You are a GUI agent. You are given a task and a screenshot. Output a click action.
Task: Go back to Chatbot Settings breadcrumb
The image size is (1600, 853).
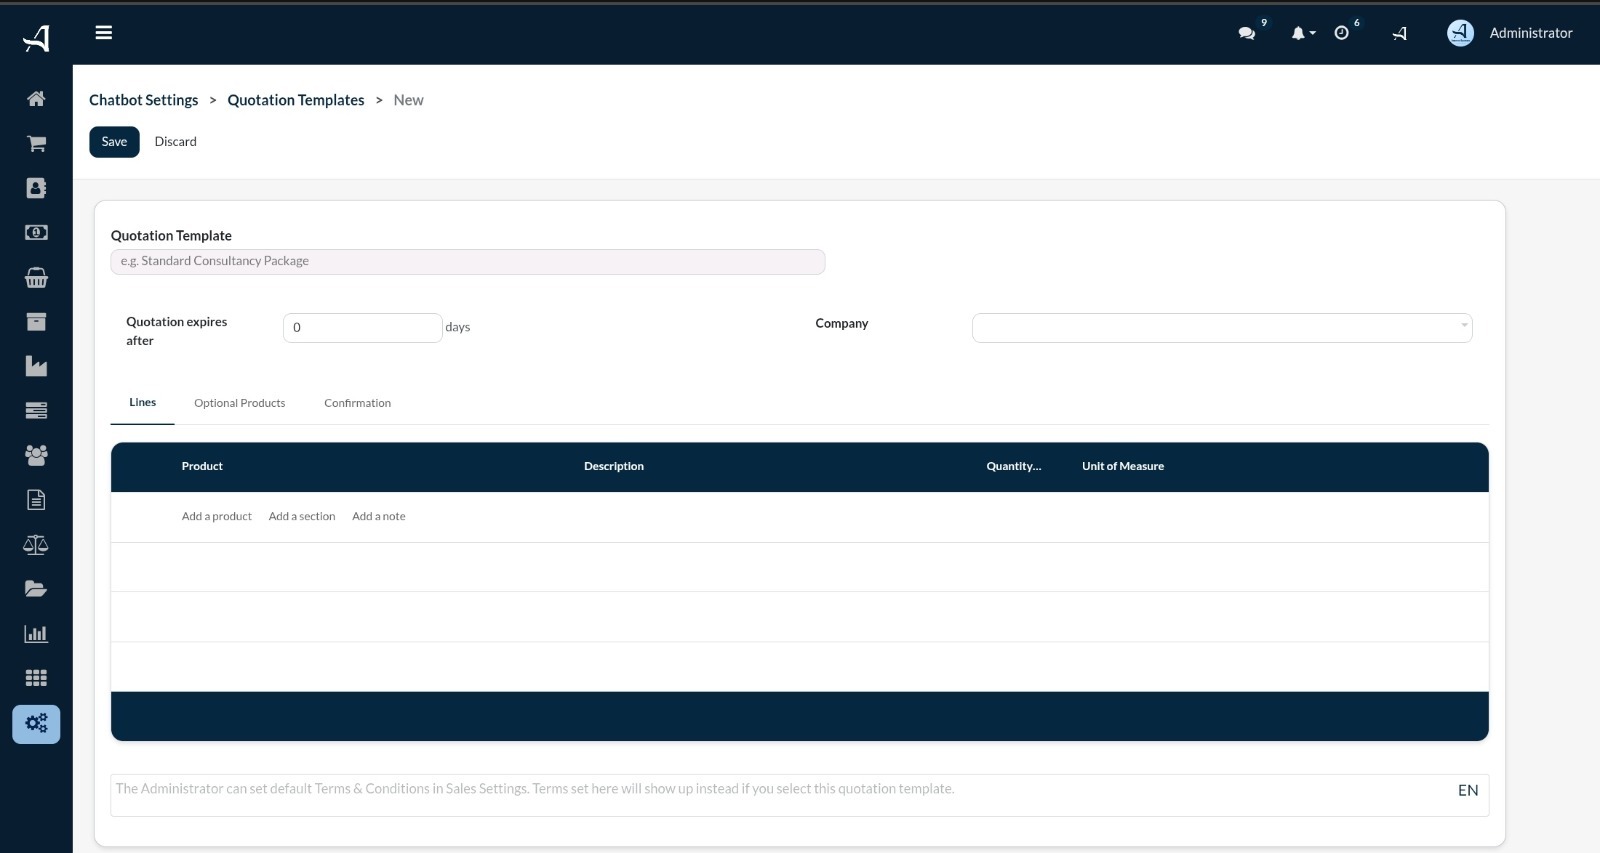click(x=144, y=100)
